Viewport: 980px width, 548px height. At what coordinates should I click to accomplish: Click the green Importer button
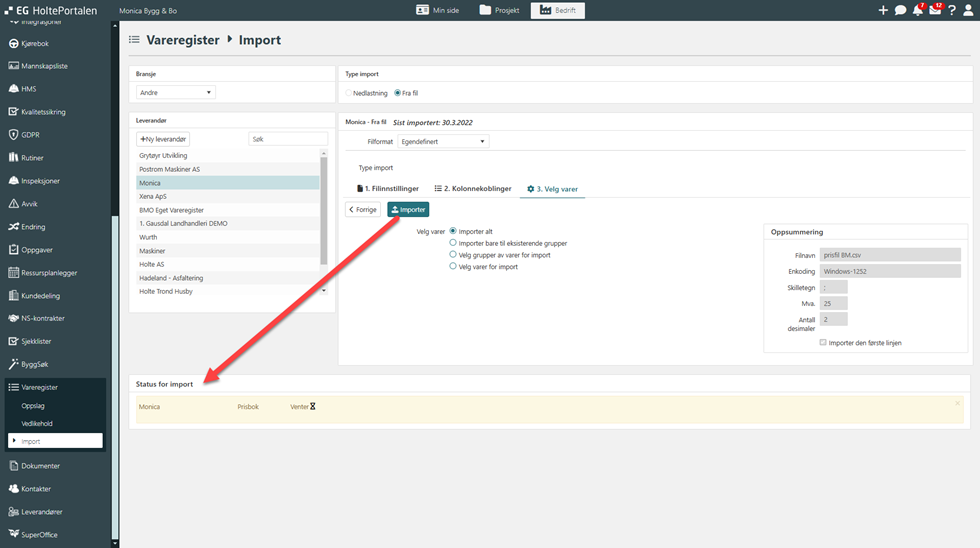pos(408,209)
